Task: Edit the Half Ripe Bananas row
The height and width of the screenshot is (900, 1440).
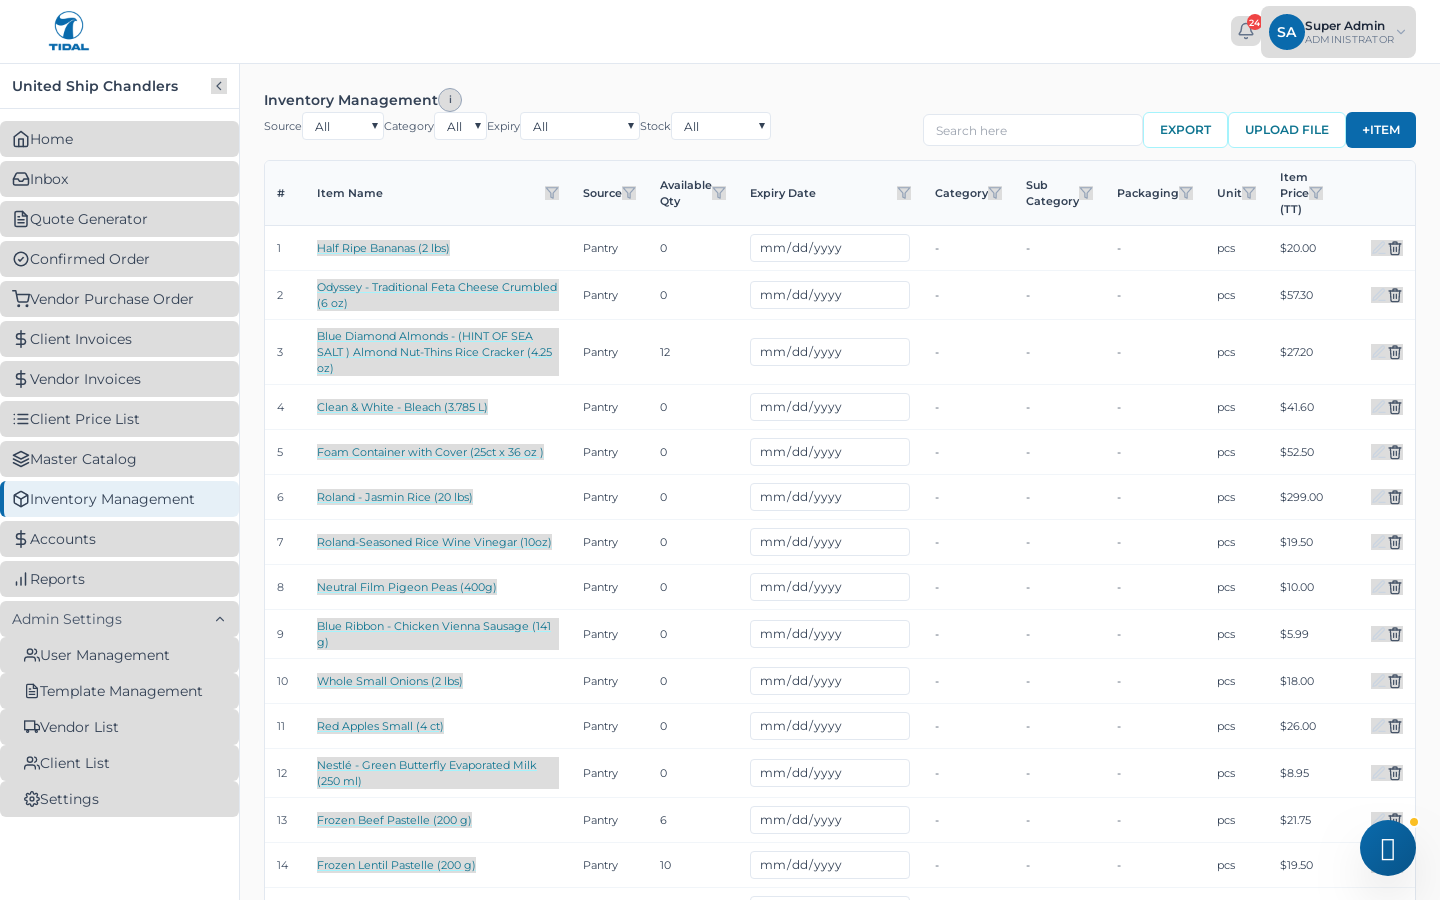Action: pyautogui.click(x=1379, y=248)
